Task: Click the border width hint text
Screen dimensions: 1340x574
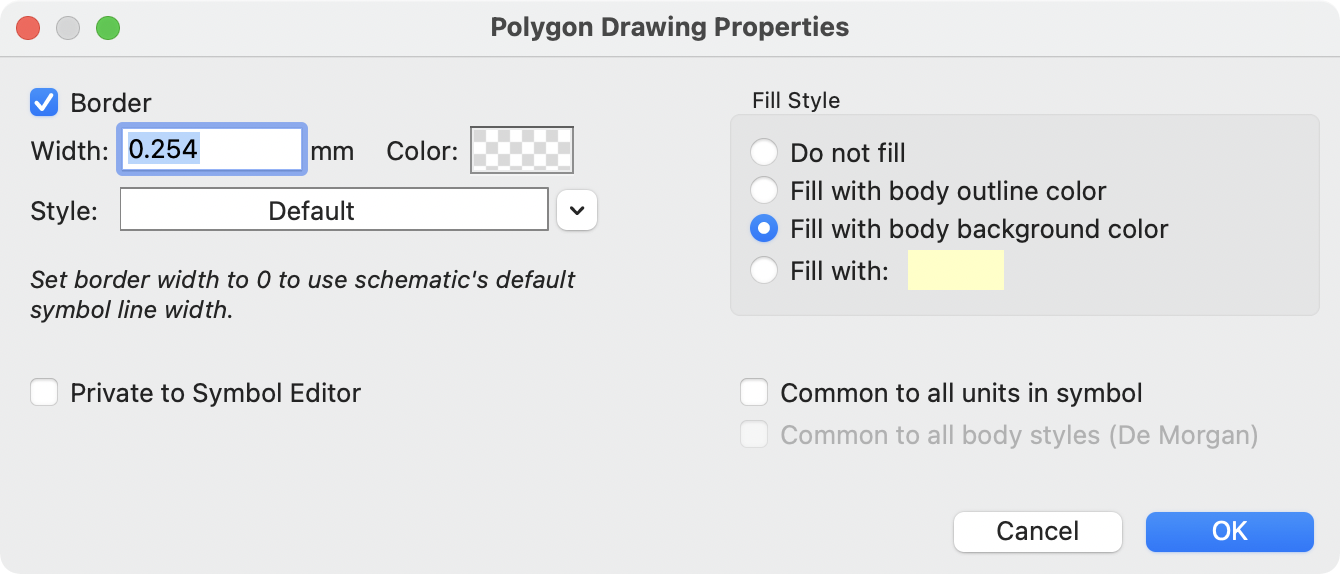Action: [302, 294]
